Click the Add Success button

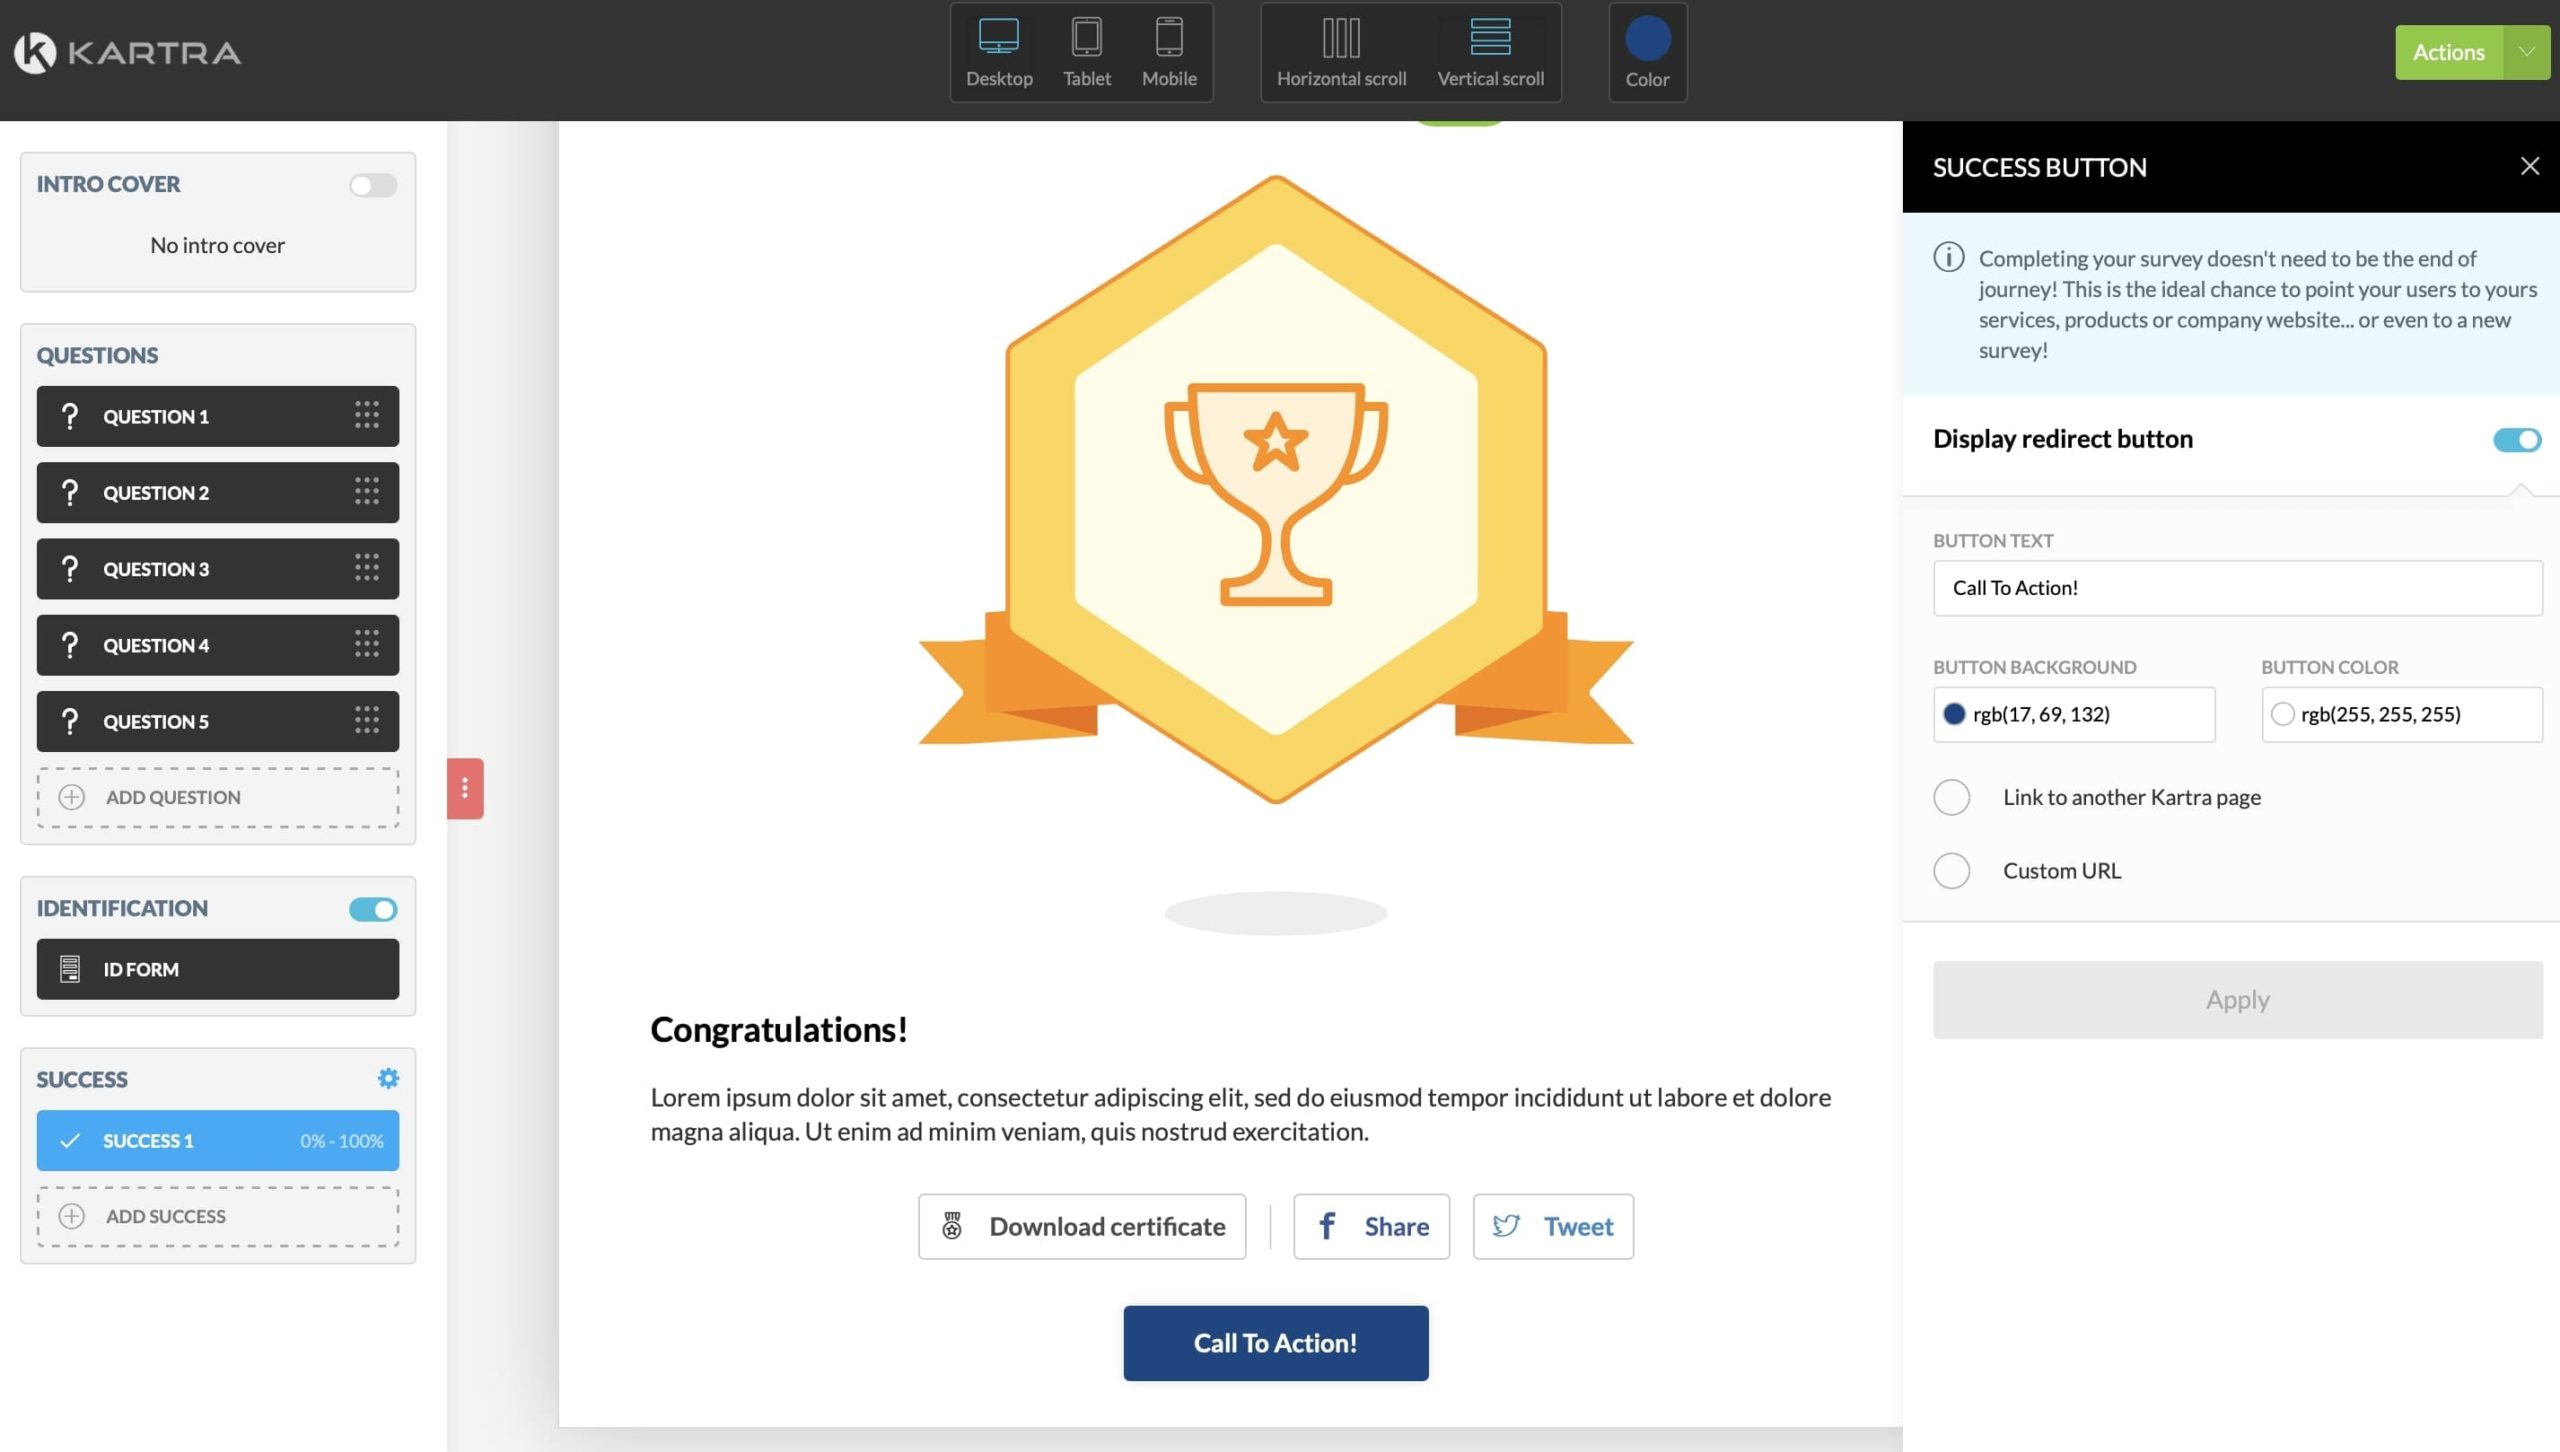[218, 1216]
